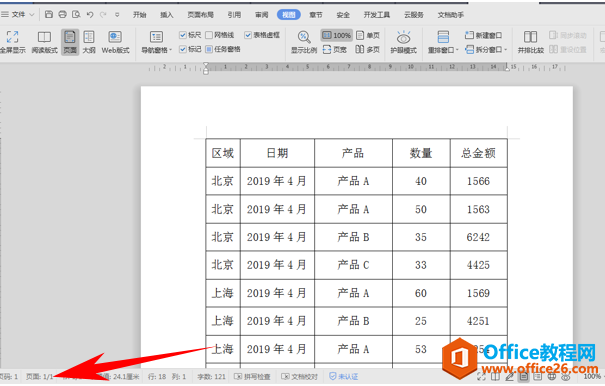Switch to 大纲 outline view
Screen dimensions: 605x386
point(89,42)
